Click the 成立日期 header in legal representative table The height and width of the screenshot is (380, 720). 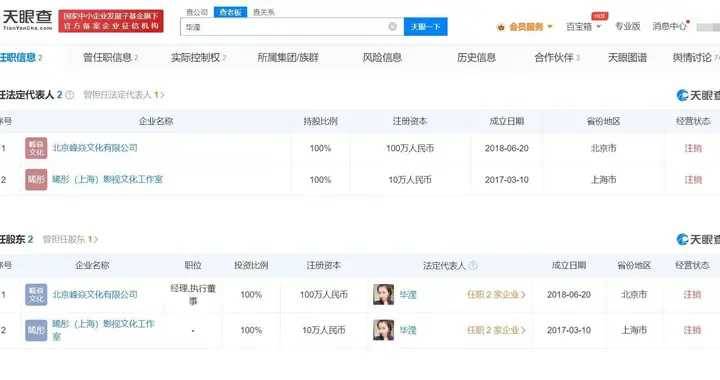pyautogui.click(x=507, y=121)
